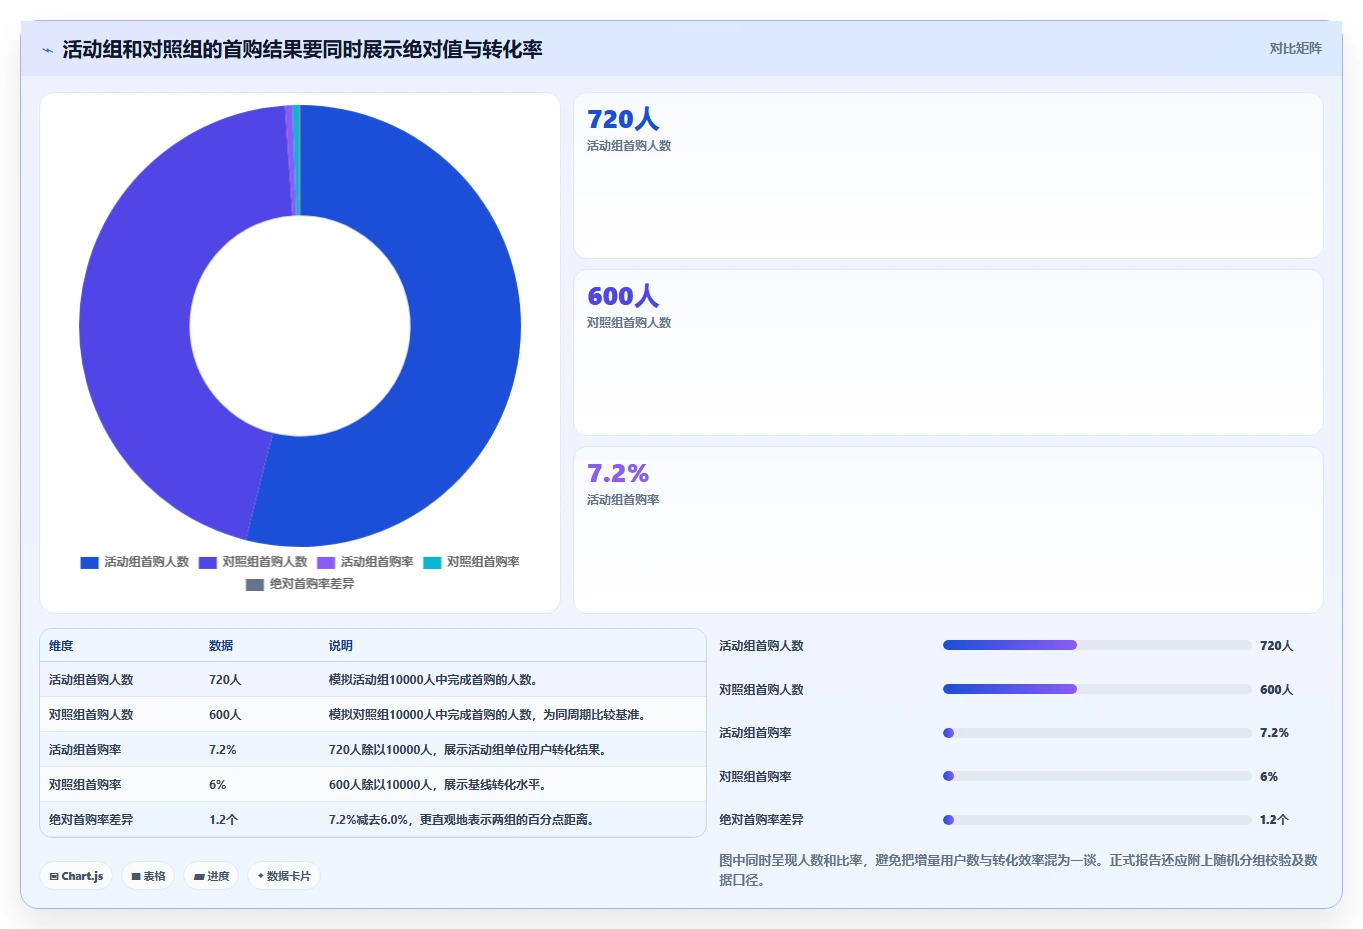Click the 7.2% data card
1363x929 pixels.
pos(948,530)
